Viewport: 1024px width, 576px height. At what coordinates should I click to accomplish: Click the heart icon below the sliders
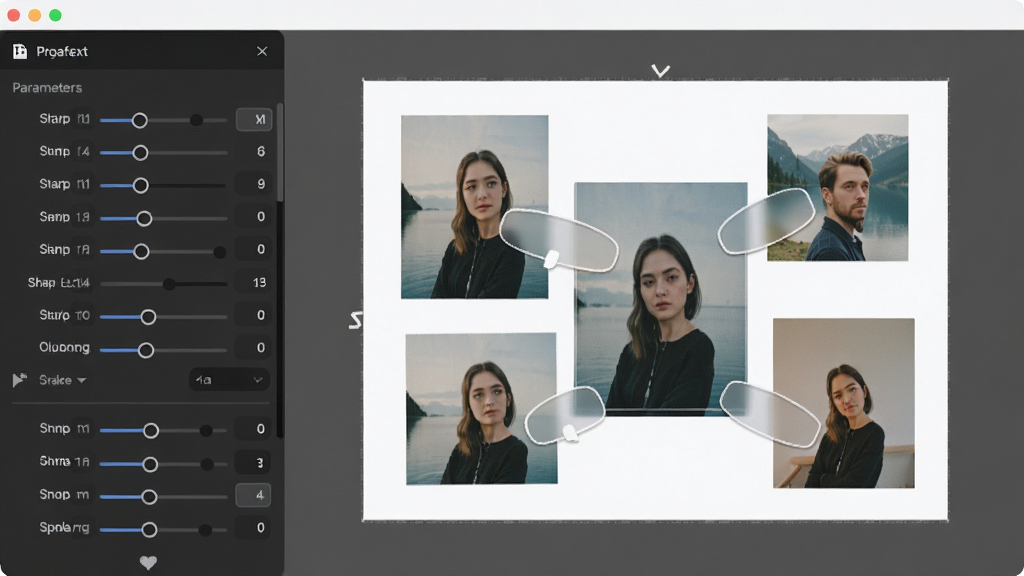point(148,562)
